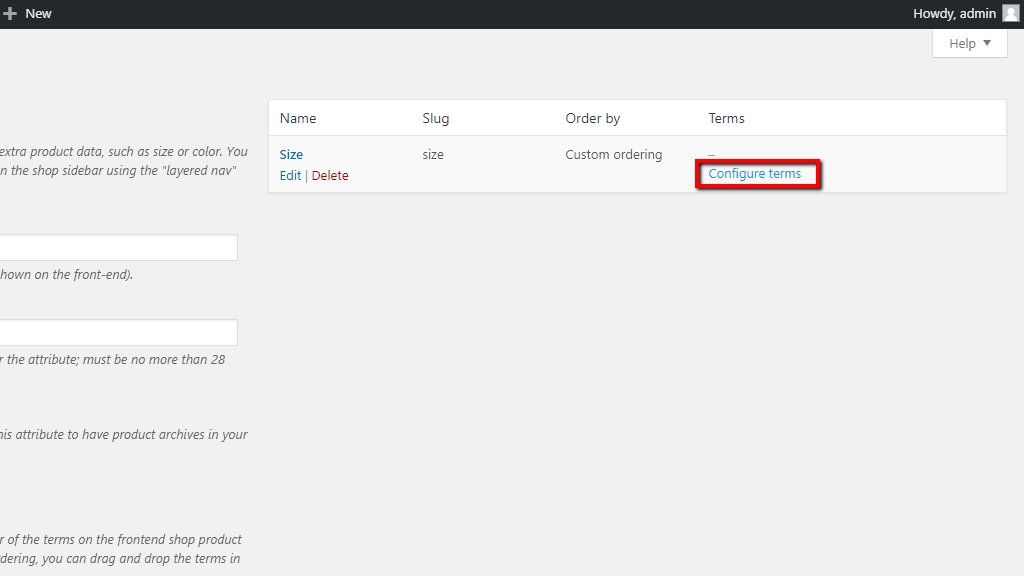Click the size slug table cell
Viewport: 1024px width, 576px height.
(432, 154)
